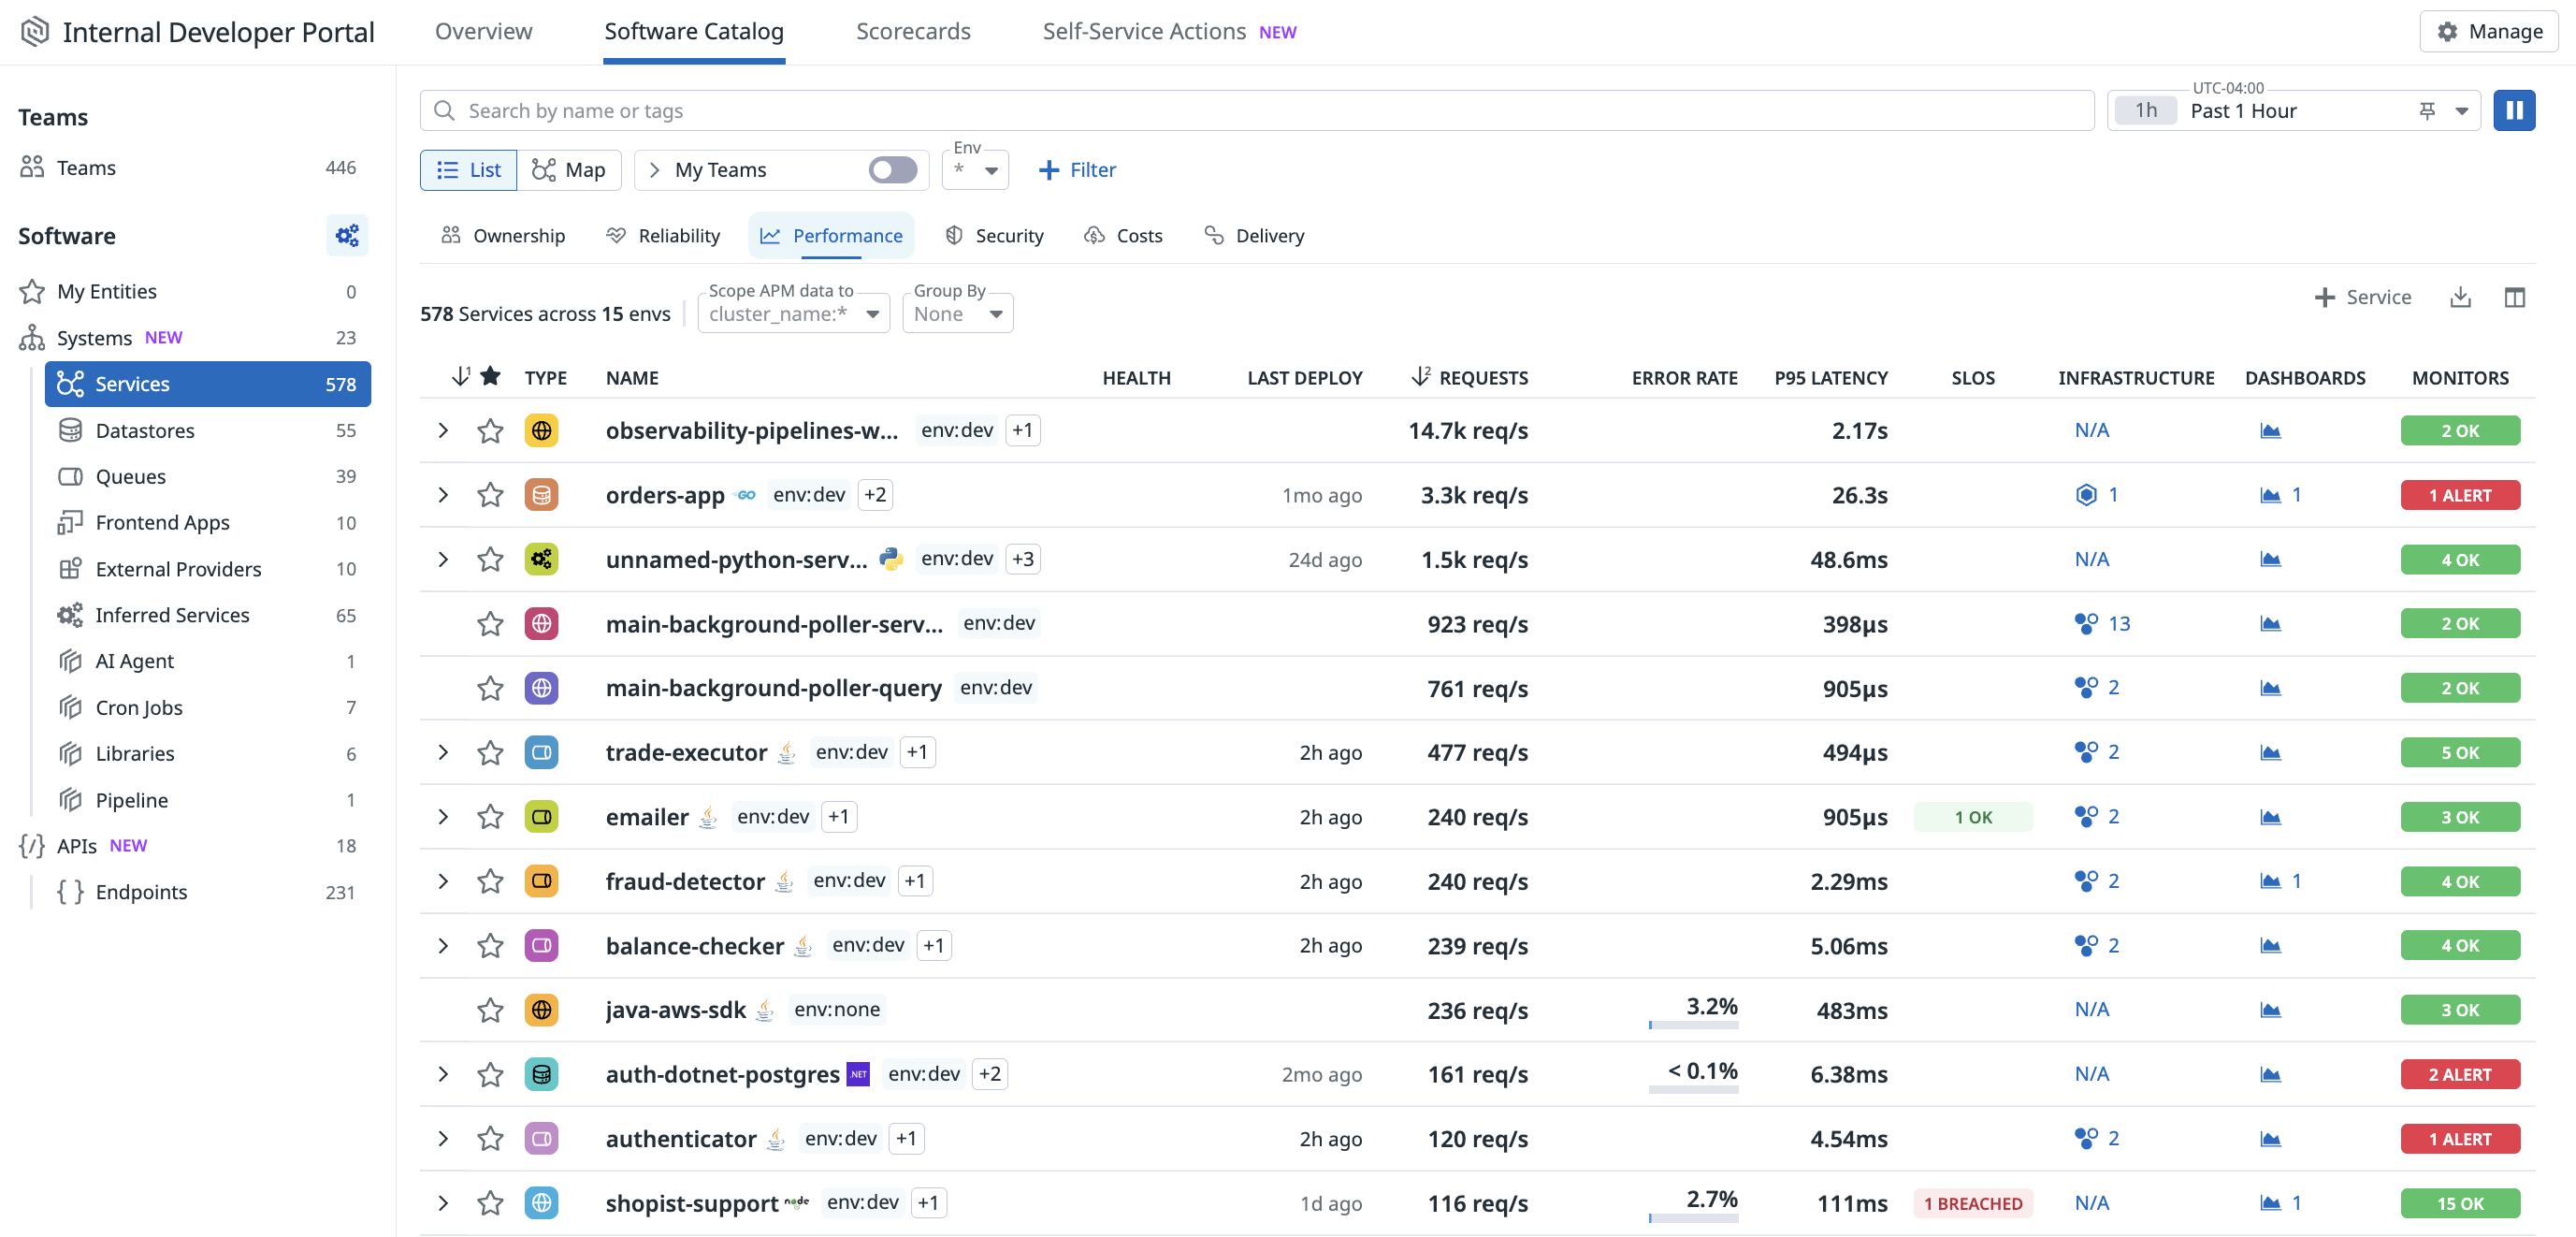Click the search by name field
This screenshot has width=2576, height=1237.
[x=1256, y=110]
